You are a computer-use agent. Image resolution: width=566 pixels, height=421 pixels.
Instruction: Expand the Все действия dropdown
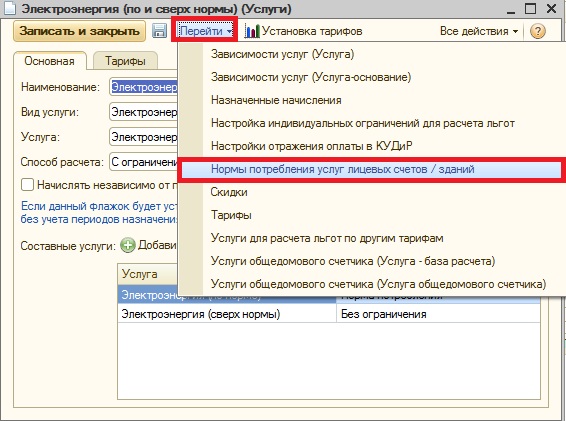(479, 31)
